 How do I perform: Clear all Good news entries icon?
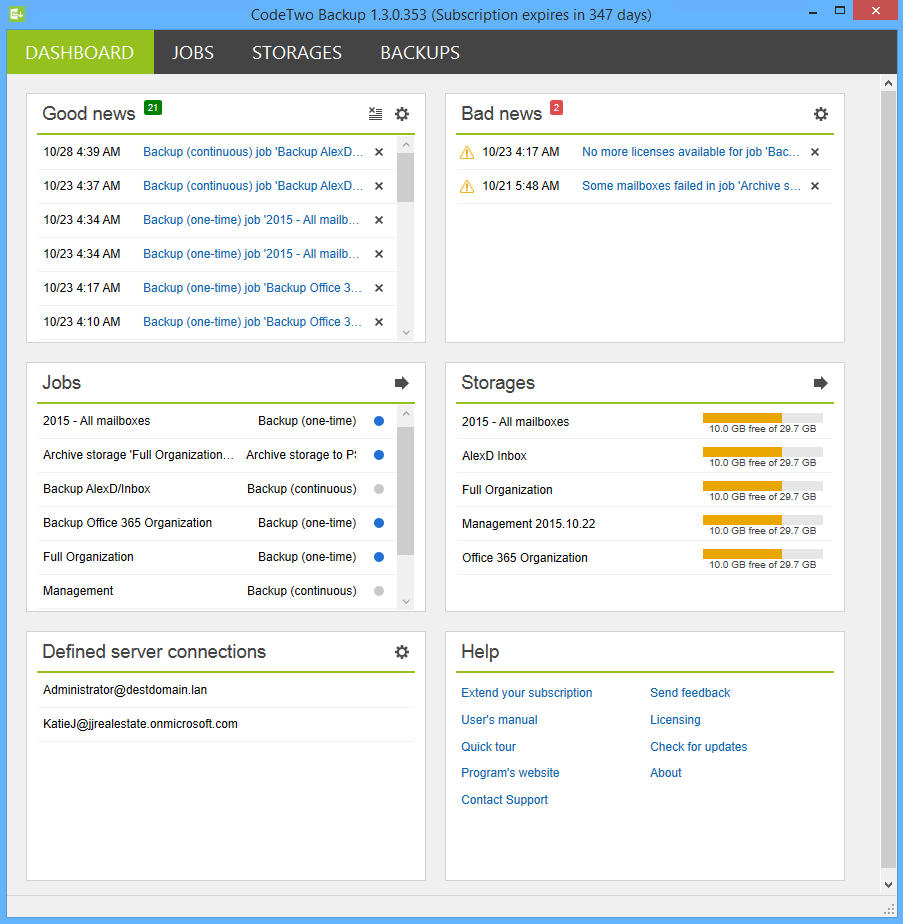click(x=375, y=114)
